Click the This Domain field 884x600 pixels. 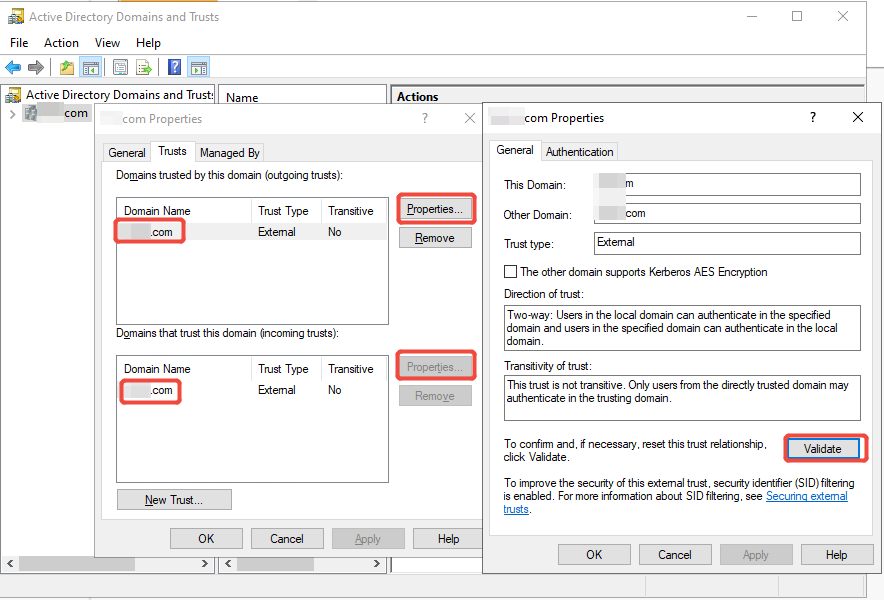pyautogui.click(x=727, y=184)
